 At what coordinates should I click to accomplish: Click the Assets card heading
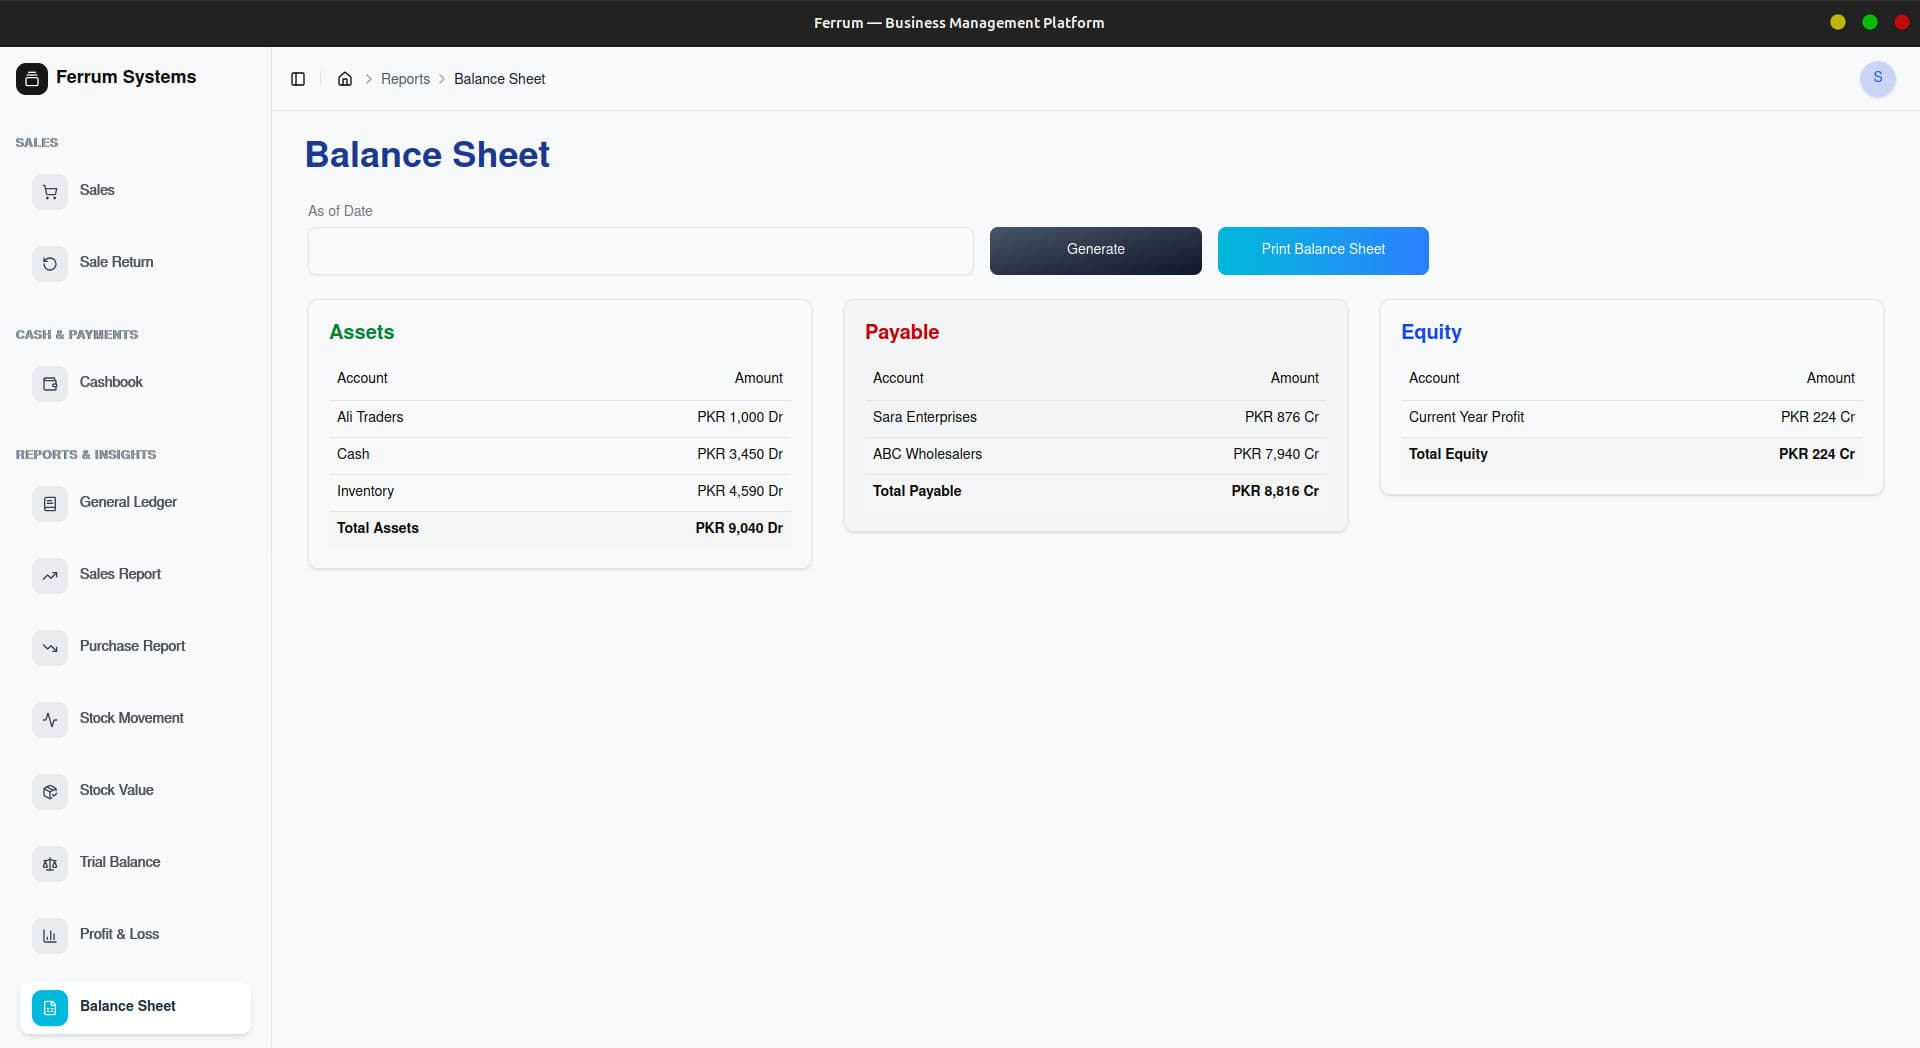362,333
